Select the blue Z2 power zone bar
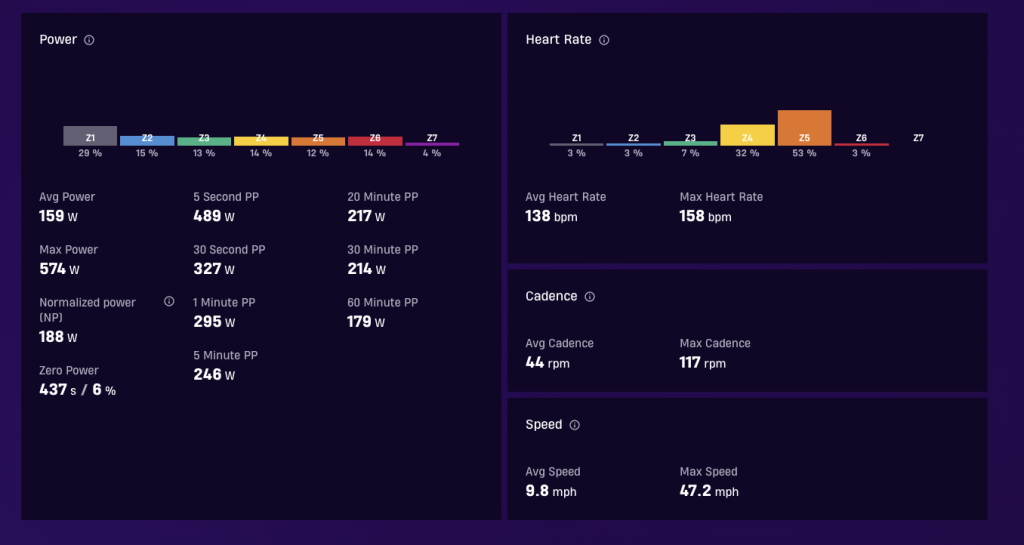Screen dimensions: 1024x545 pyautogui.click(x=147, y=140)
